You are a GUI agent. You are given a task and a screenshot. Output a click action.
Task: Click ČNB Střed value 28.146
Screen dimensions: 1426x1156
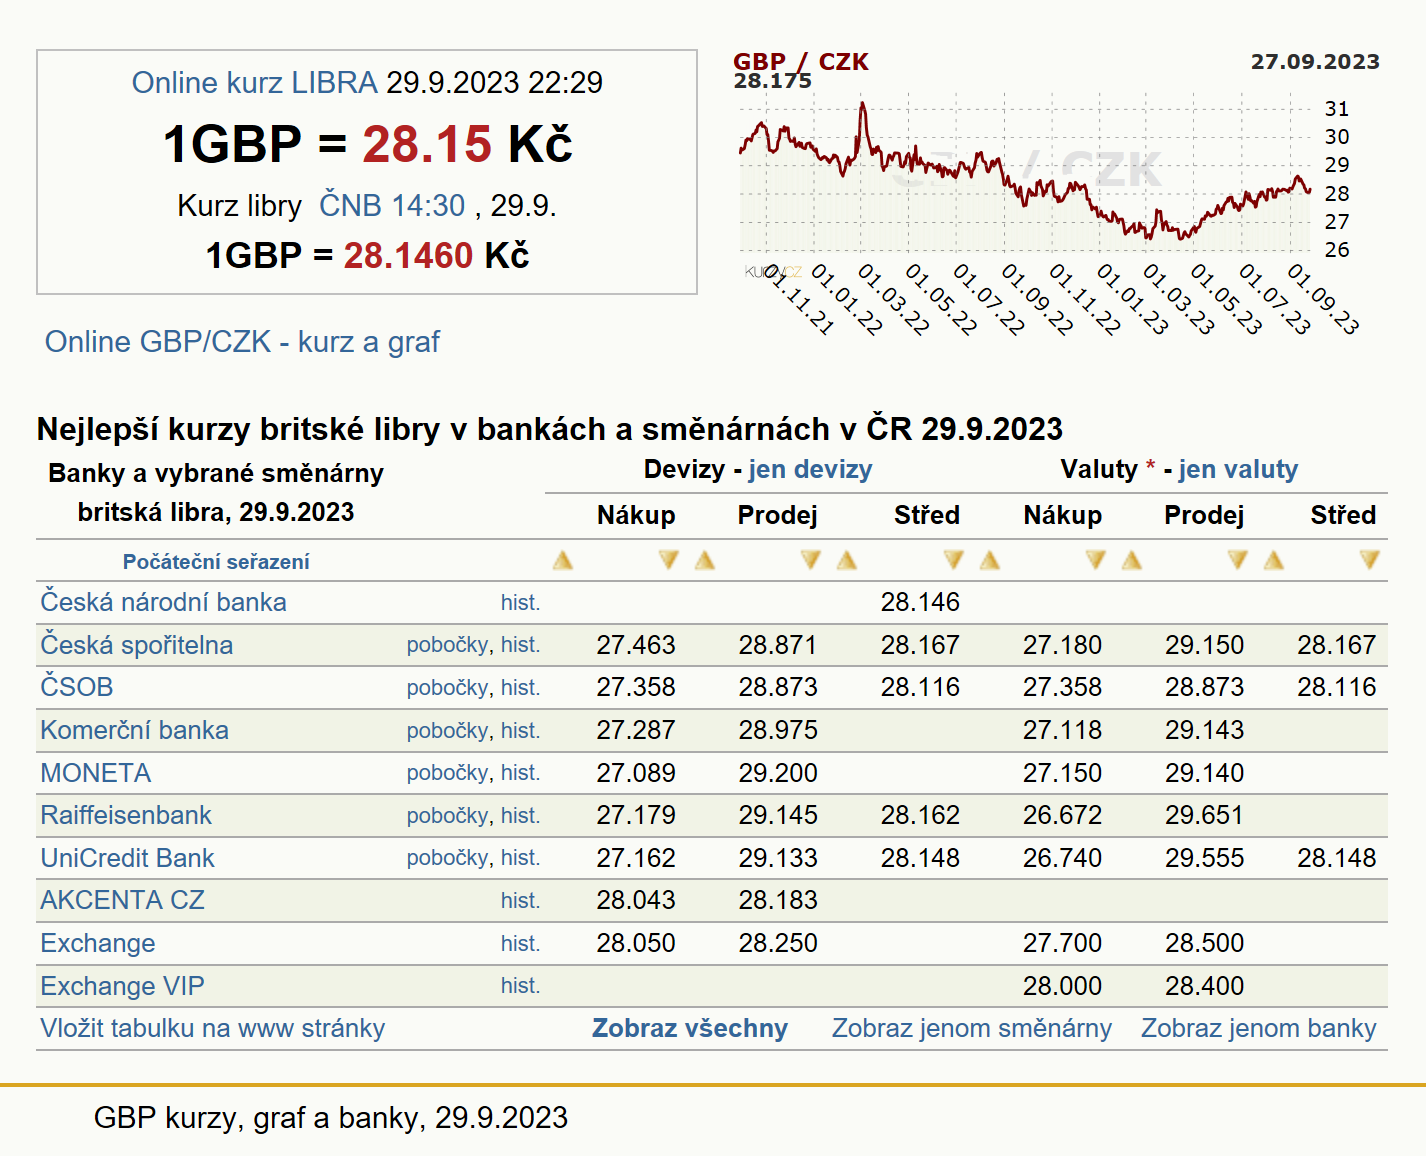pyautogui.click(x=920, y=602)
